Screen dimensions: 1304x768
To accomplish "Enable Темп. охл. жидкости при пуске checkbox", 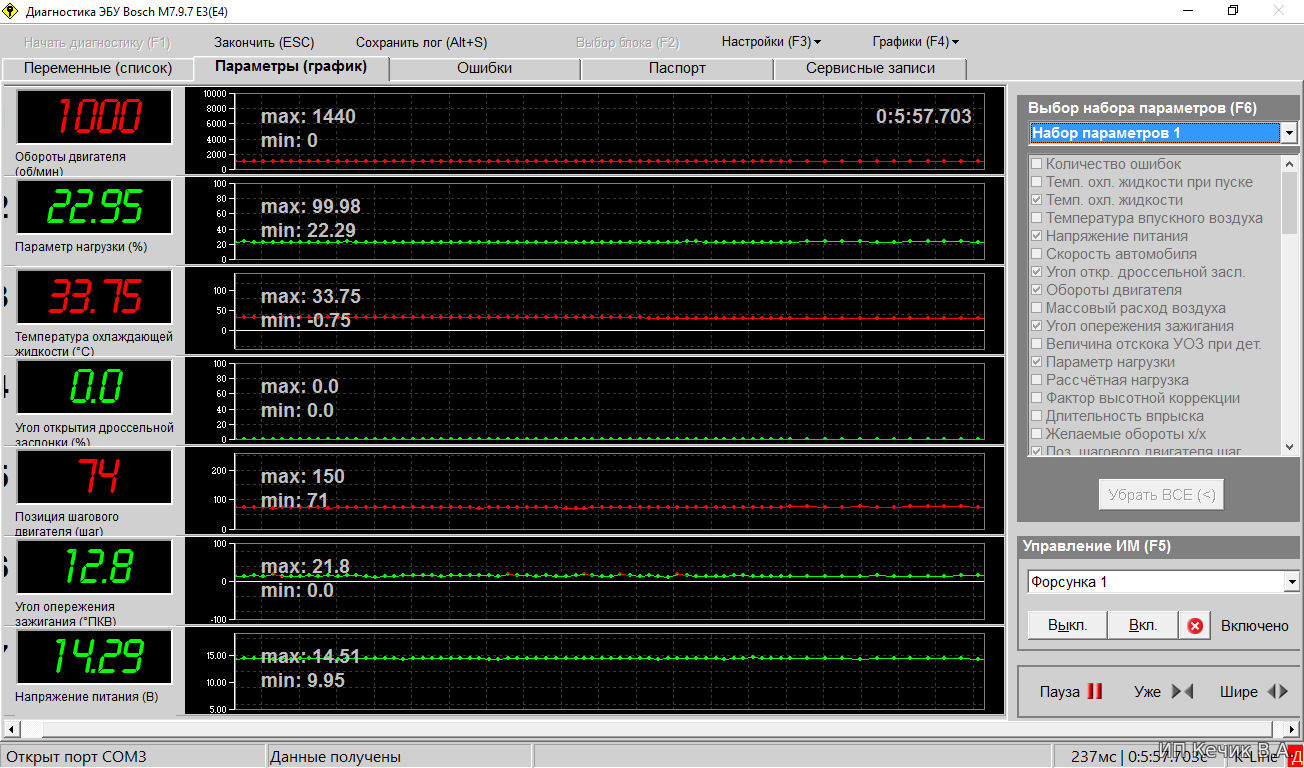I will click(x=1037, y=182).
